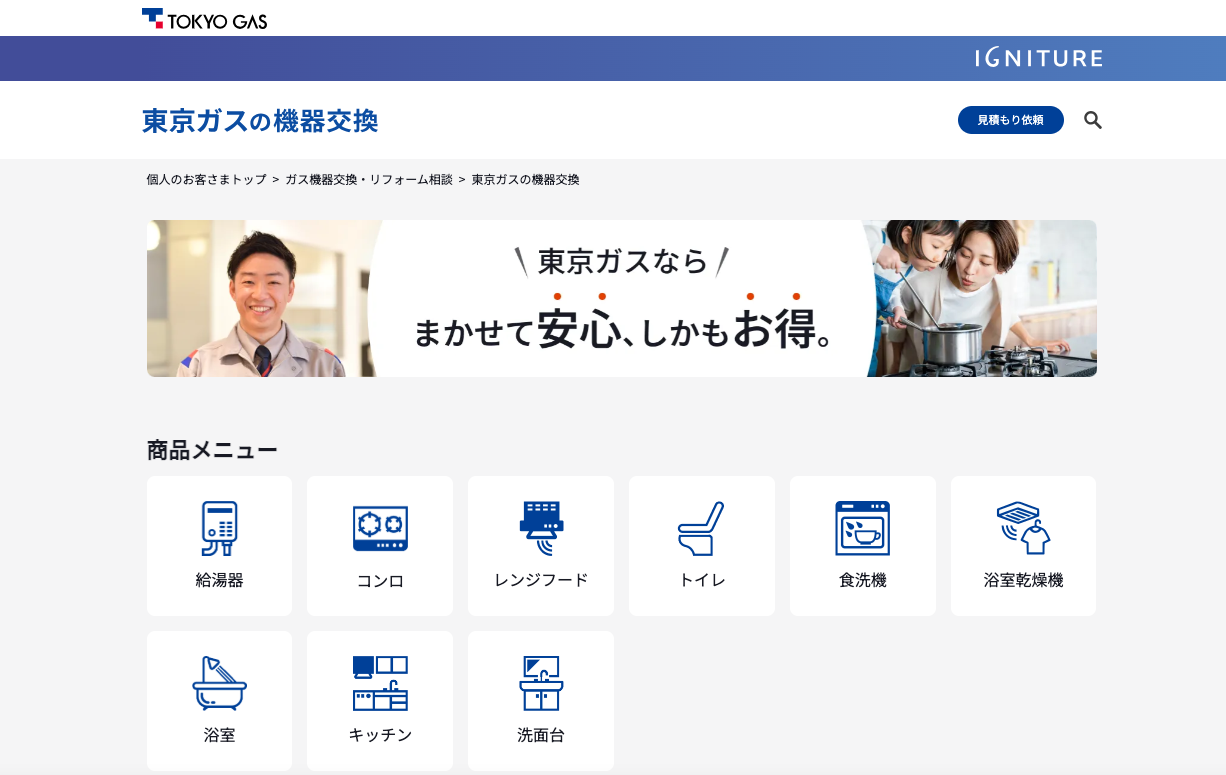Select the キッチン label text
Viewport: 1226px width, 775px height.
(x=380, y=735)
